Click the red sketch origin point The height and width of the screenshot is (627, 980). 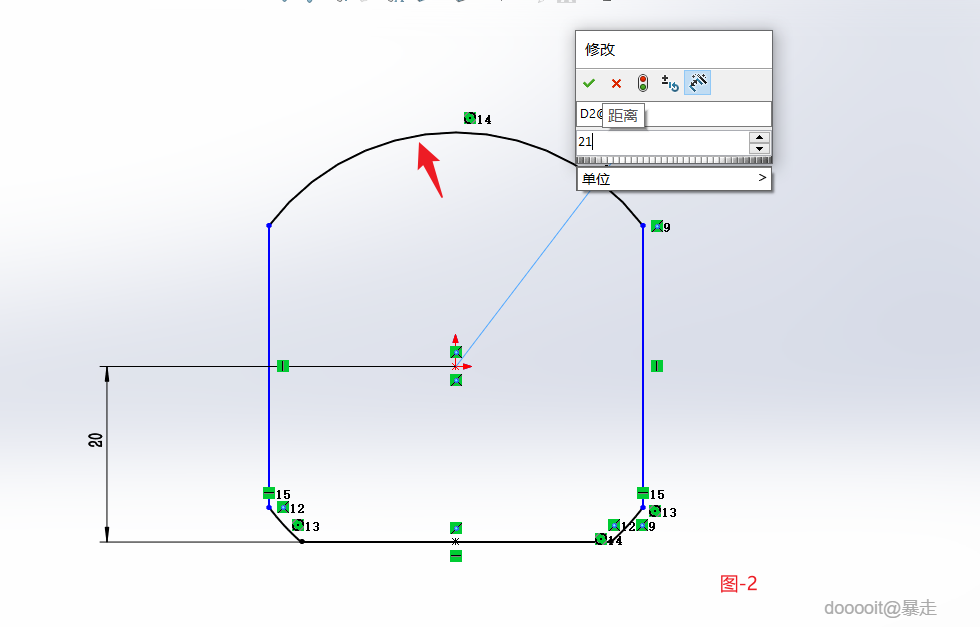click(456, 366)
